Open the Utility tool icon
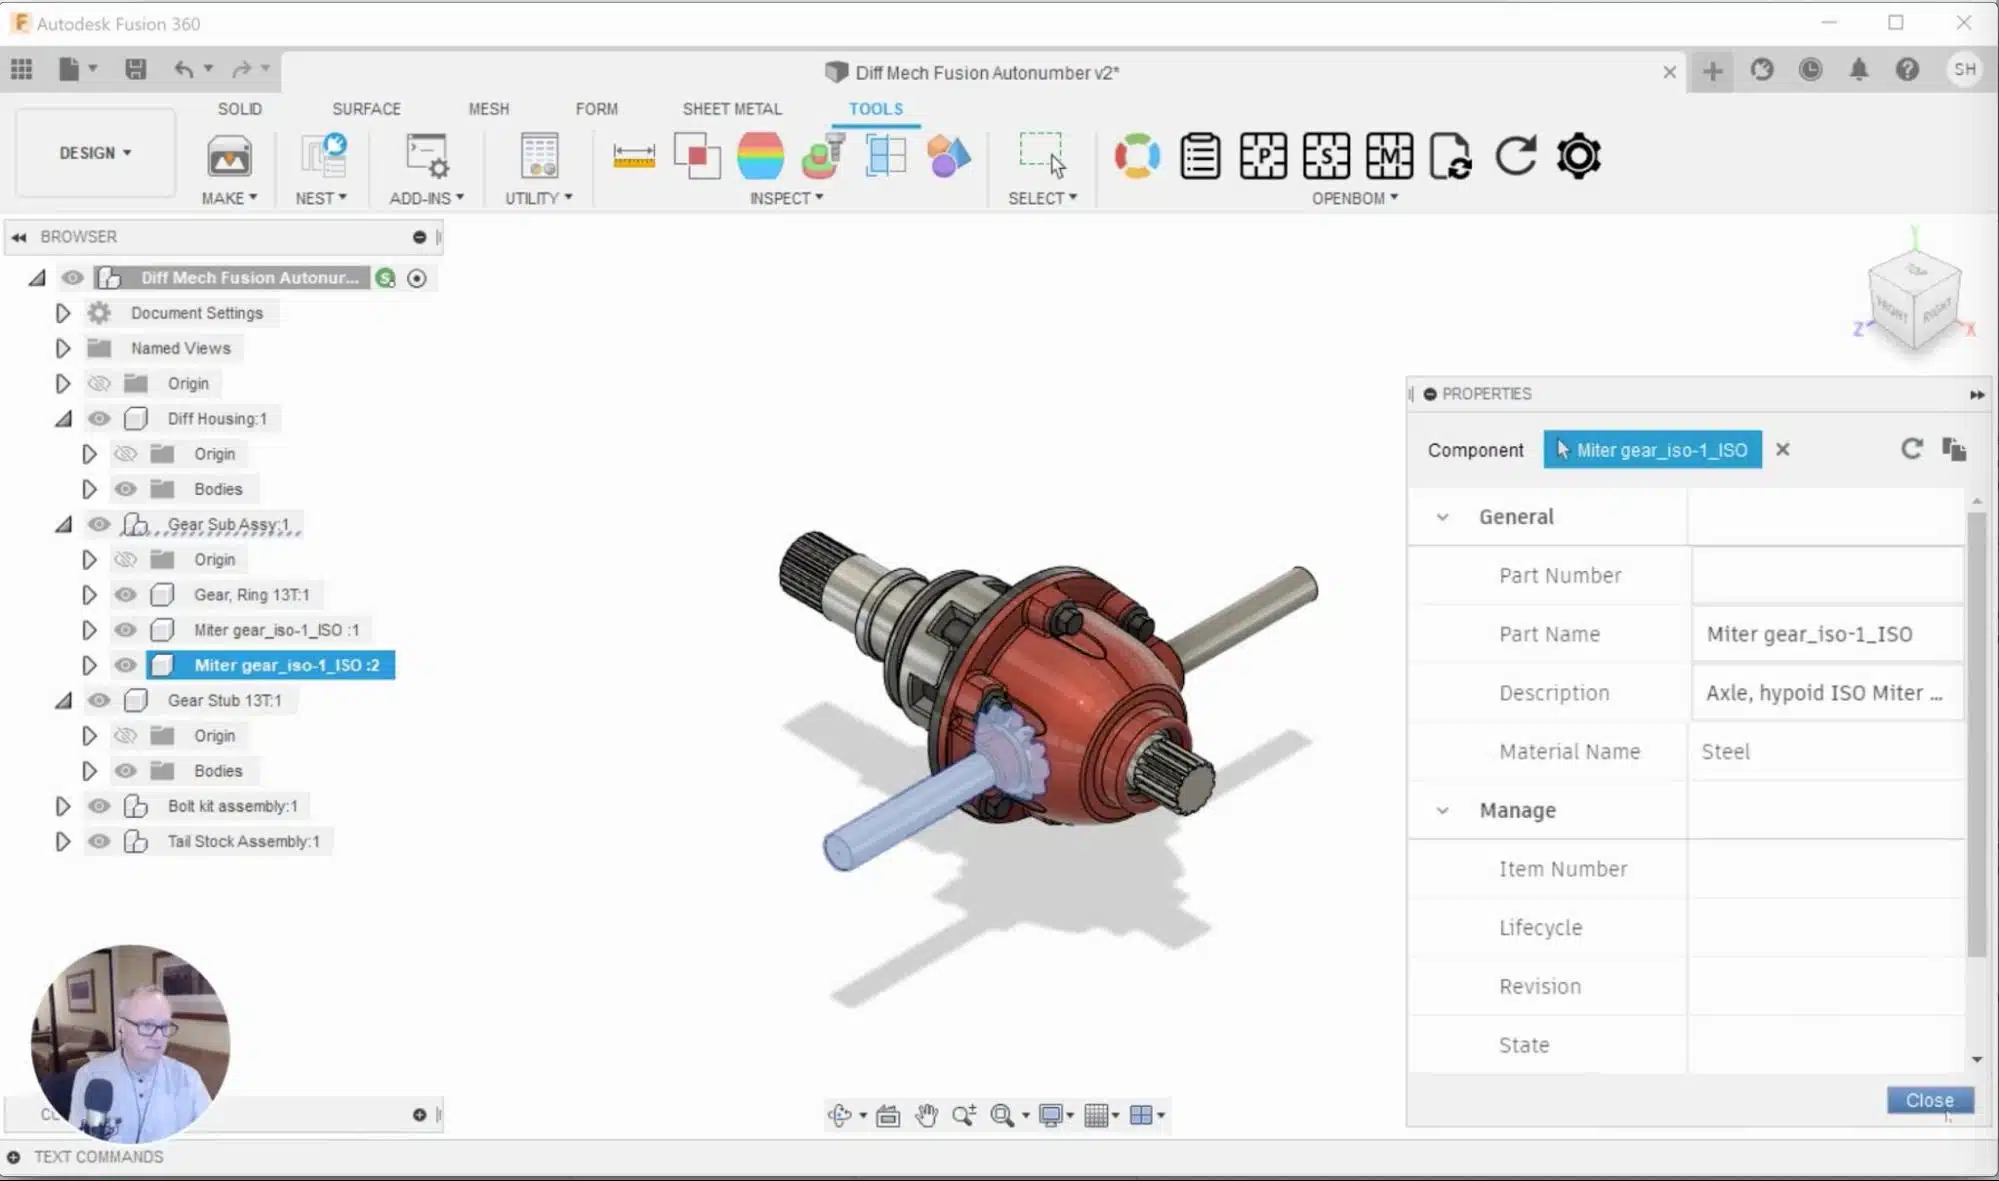This screenshot has height=1181, width=1999. [x=539, y=157]
